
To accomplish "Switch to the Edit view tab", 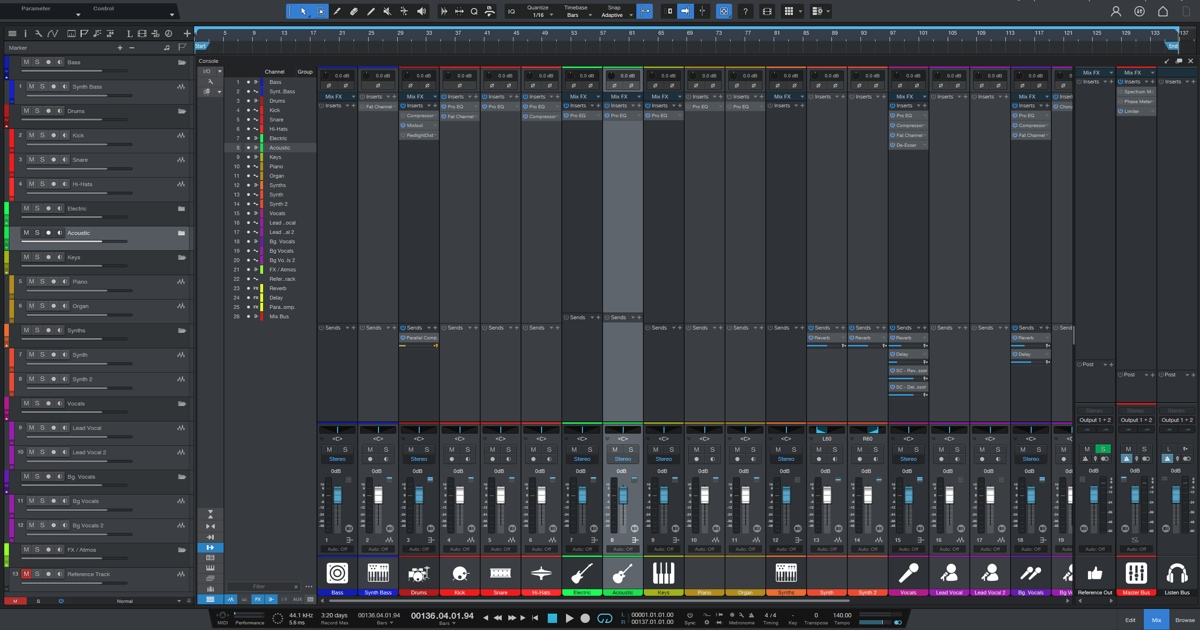I will click(1130, 620).
